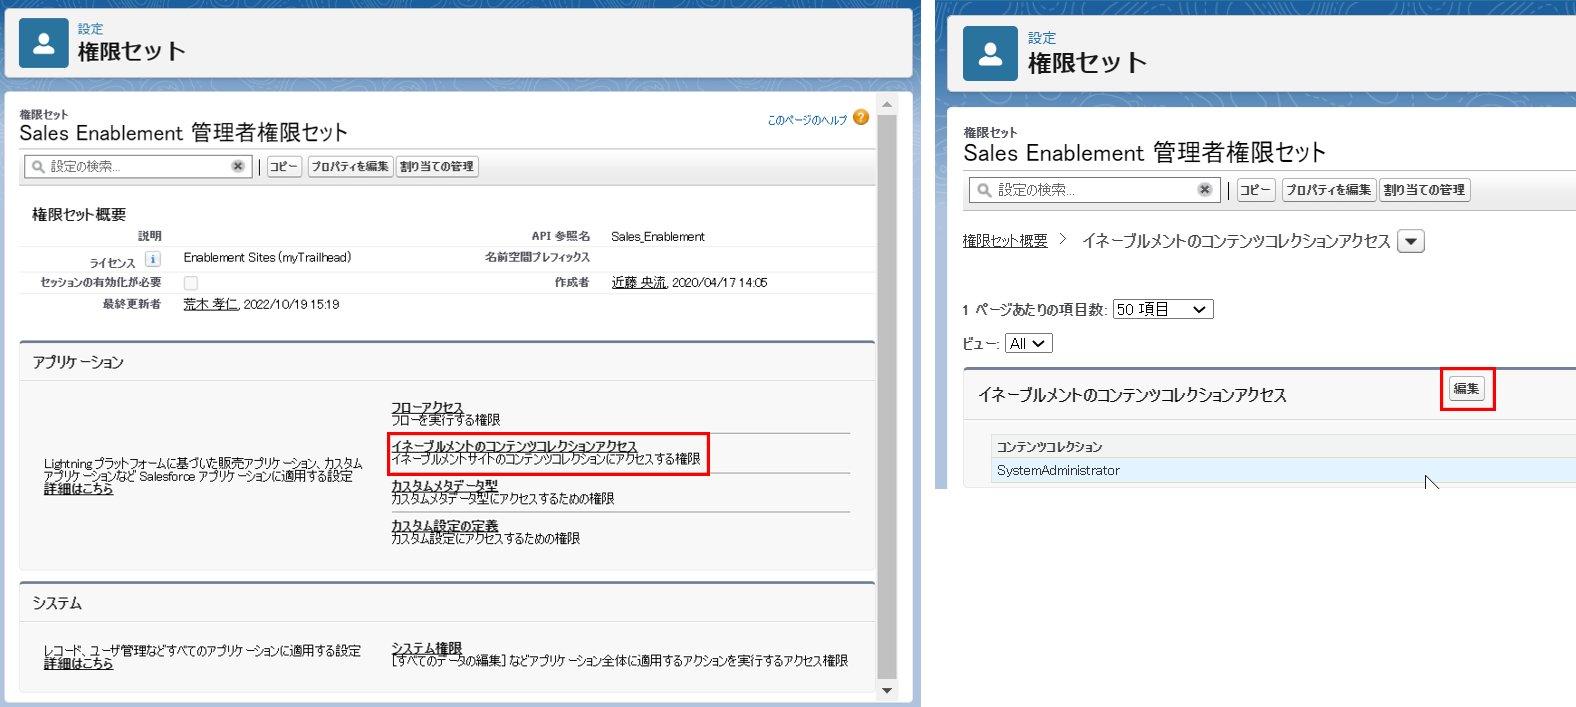Click manage assignments button in right window
The height and width of the screenshot is (707, 1576).
tap(1425, 190)
